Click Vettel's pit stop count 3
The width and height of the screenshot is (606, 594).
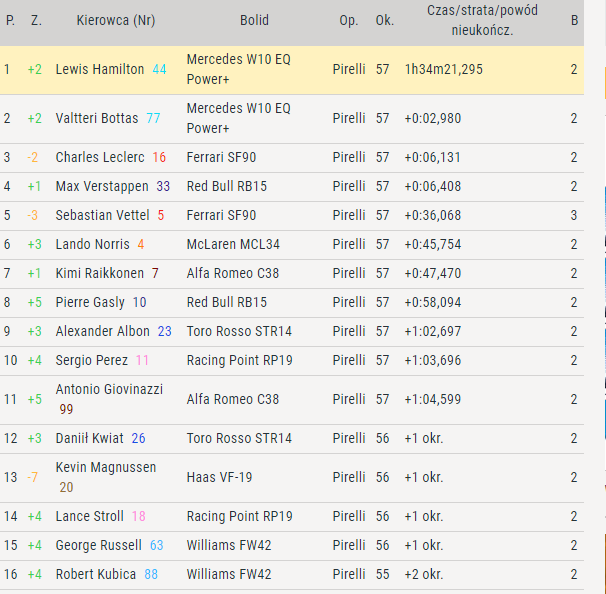coord(574,215)
